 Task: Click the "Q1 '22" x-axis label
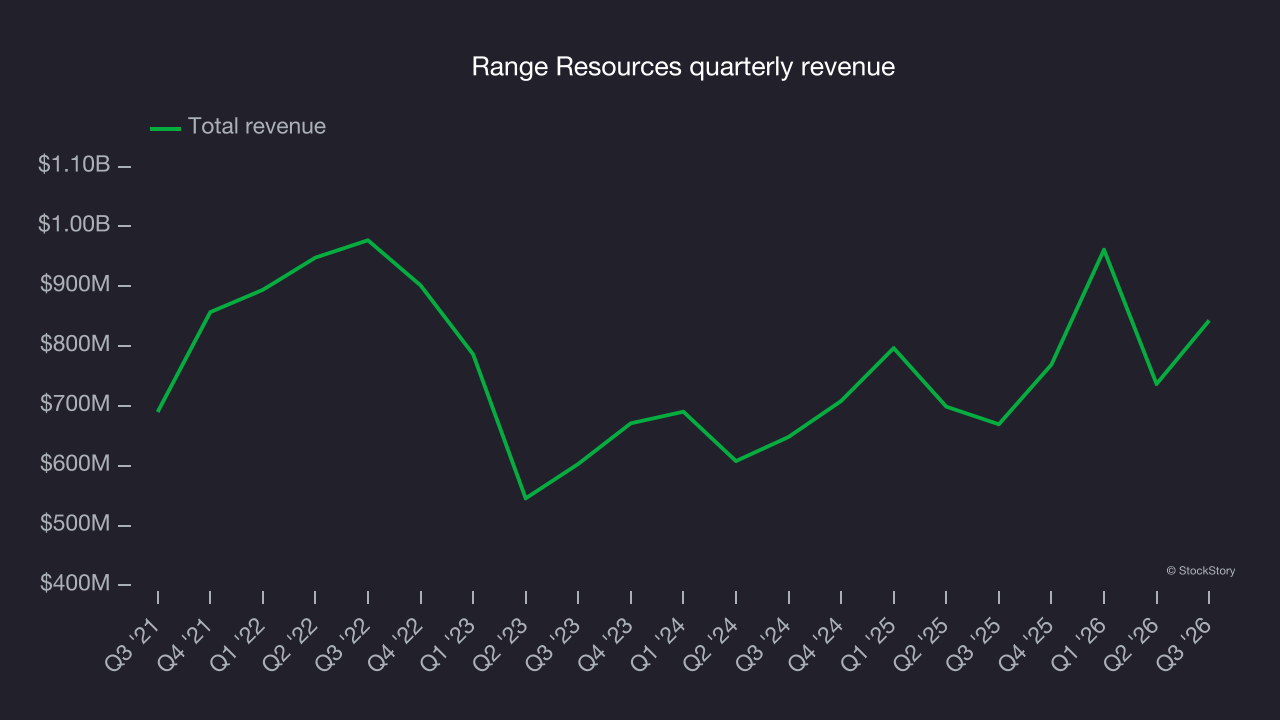pos(238,645)
